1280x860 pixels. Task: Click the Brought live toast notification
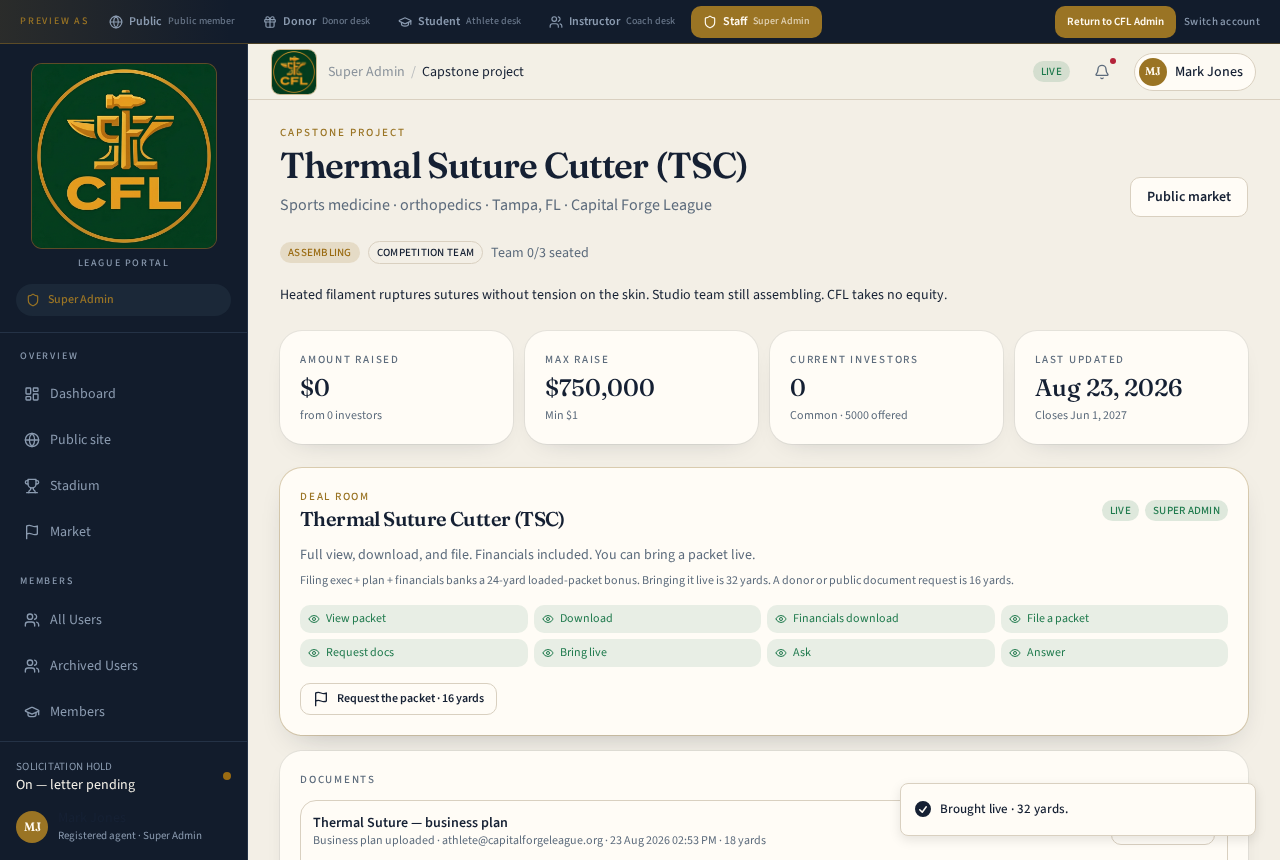click(x=1078, y=809)
